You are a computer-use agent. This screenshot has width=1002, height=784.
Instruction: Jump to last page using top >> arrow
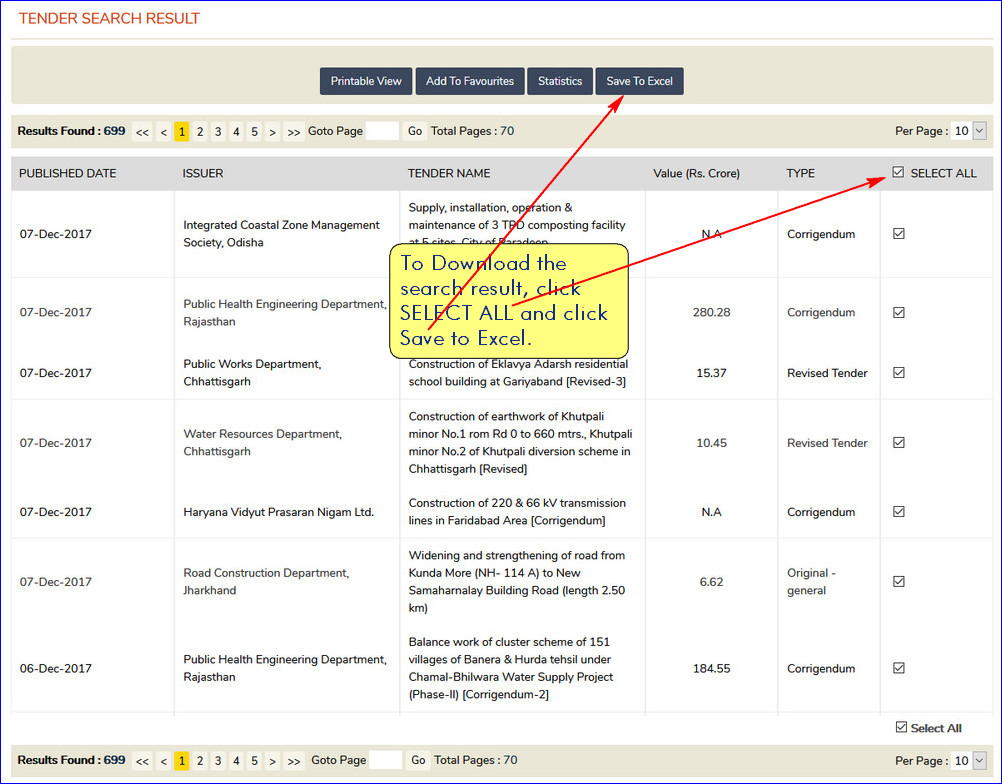tap(293, 131)
